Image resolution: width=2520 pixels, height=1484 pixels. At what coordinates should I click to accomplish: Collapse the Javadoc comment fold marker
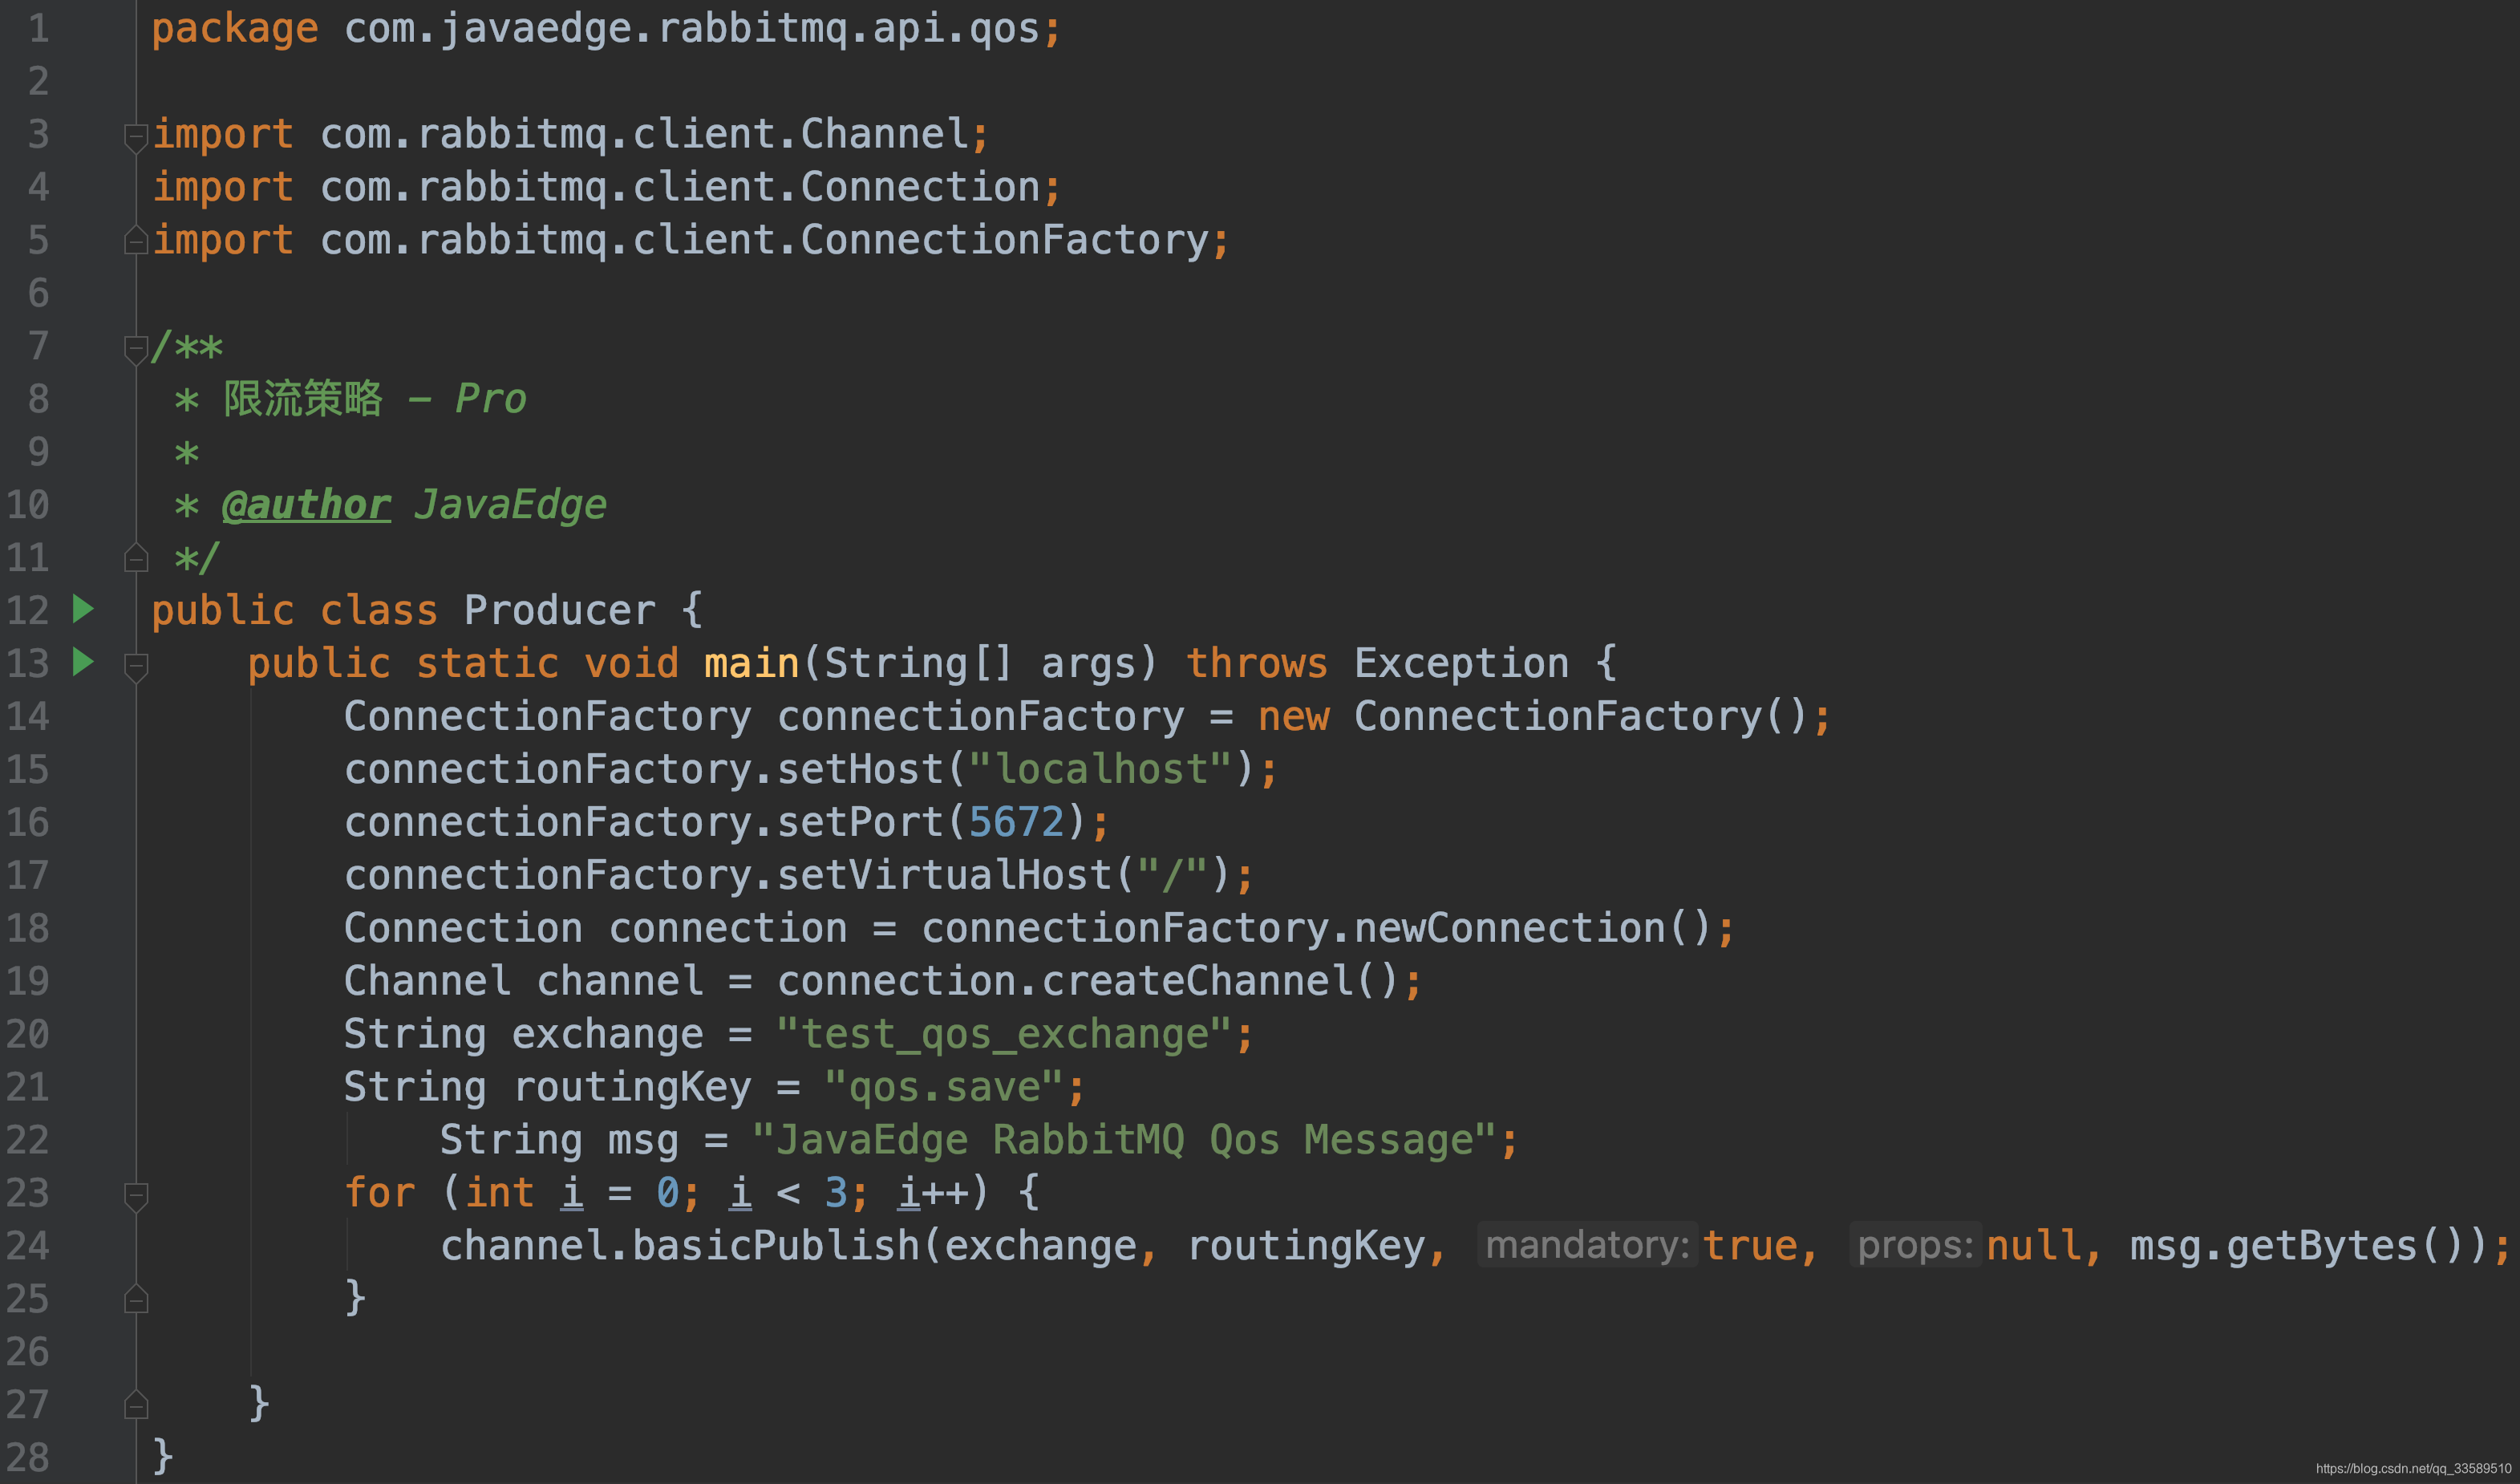point(136,348)
